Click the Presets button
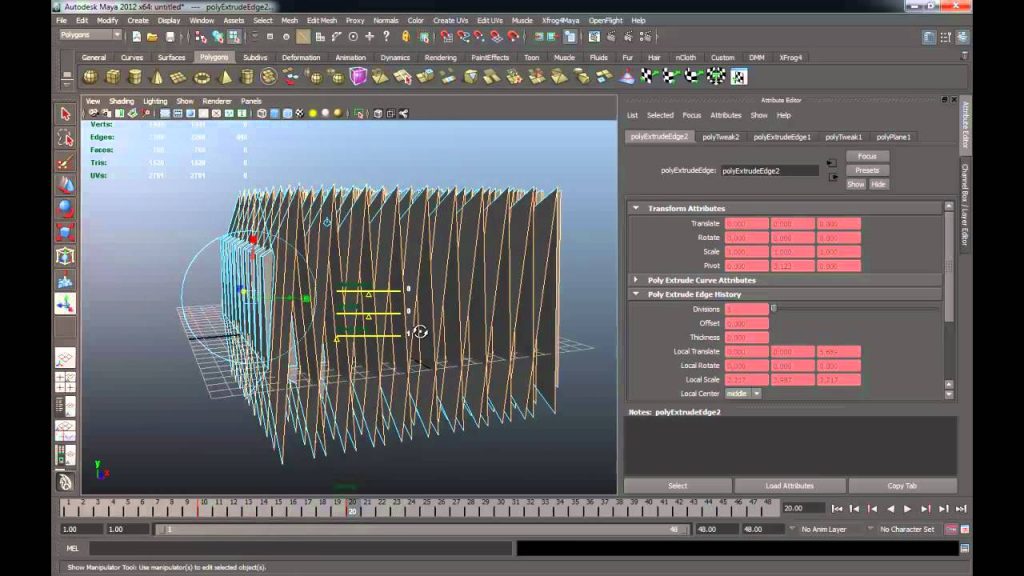Image resolution: width=1024 pixels, height=576 pixels. 867,170
